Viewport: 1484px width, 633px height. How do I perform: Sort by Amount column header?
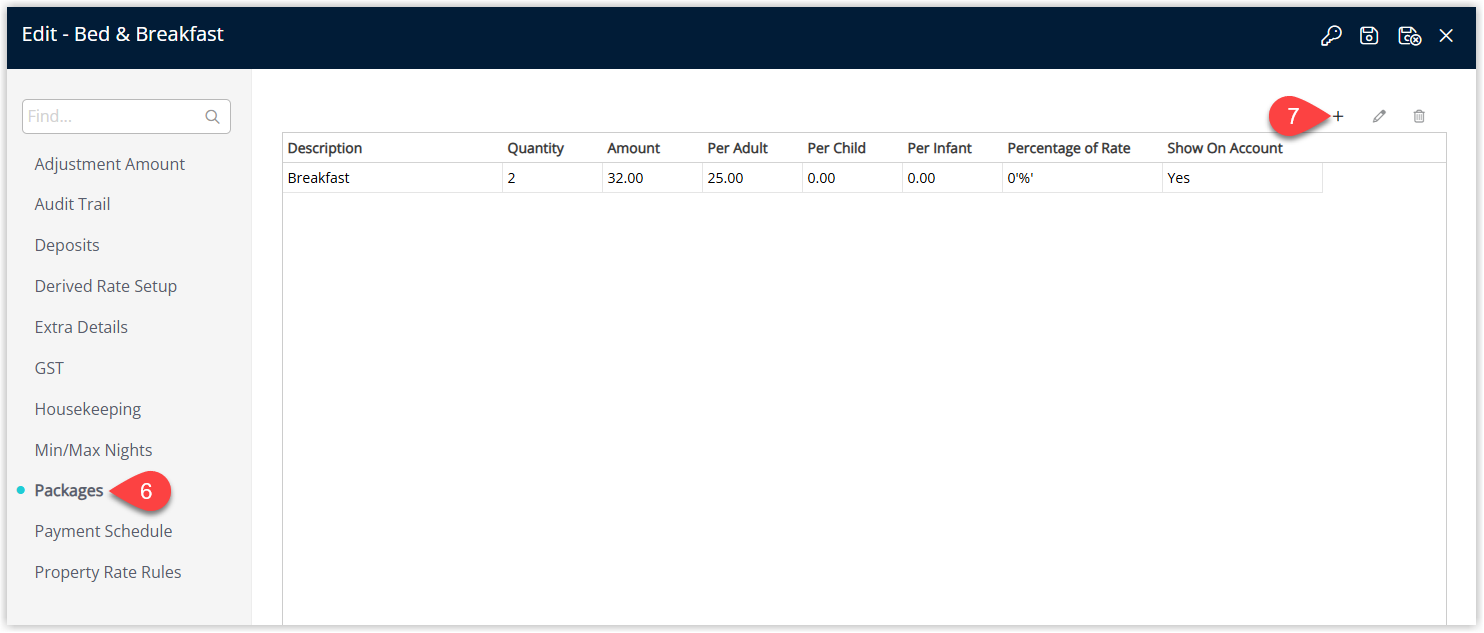click(652, 148)
